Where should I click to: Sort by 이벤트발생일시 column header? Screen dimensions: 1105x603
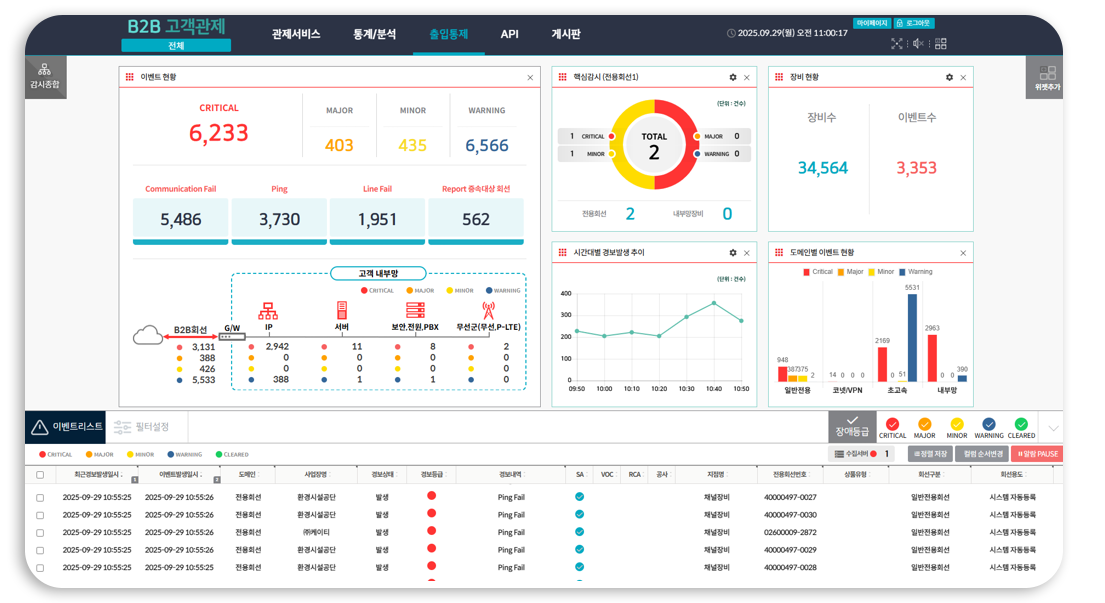click(x=180, y=475)
